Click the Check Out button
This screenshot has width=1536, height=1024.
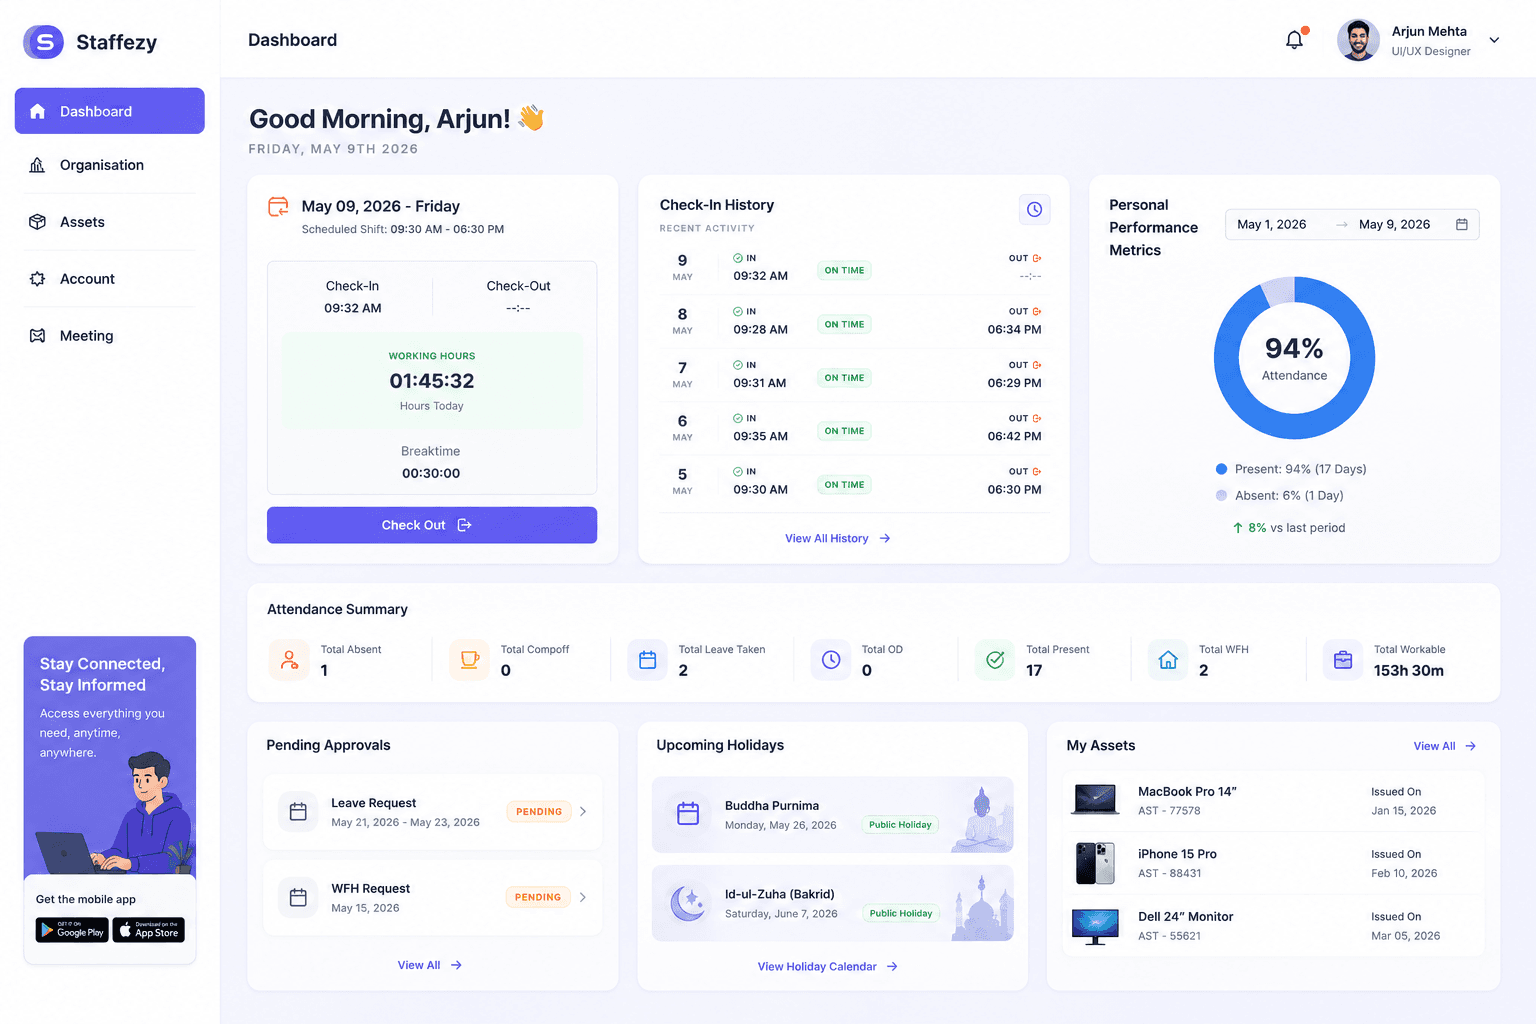(x=432, y=525)
